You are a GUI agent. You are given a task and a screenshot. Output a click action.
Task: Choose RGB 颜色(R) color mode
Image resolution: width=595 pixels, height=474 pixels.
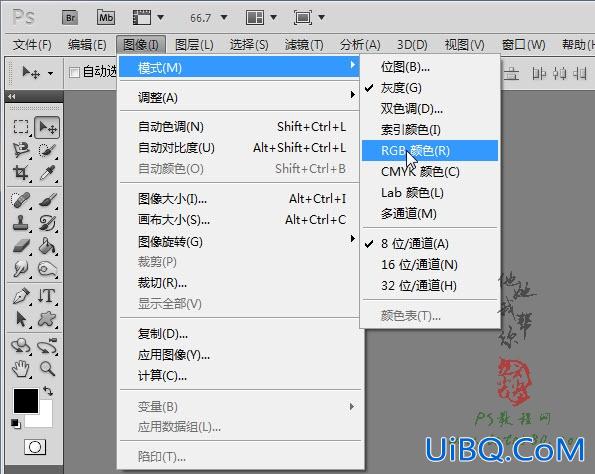(430, 150)
